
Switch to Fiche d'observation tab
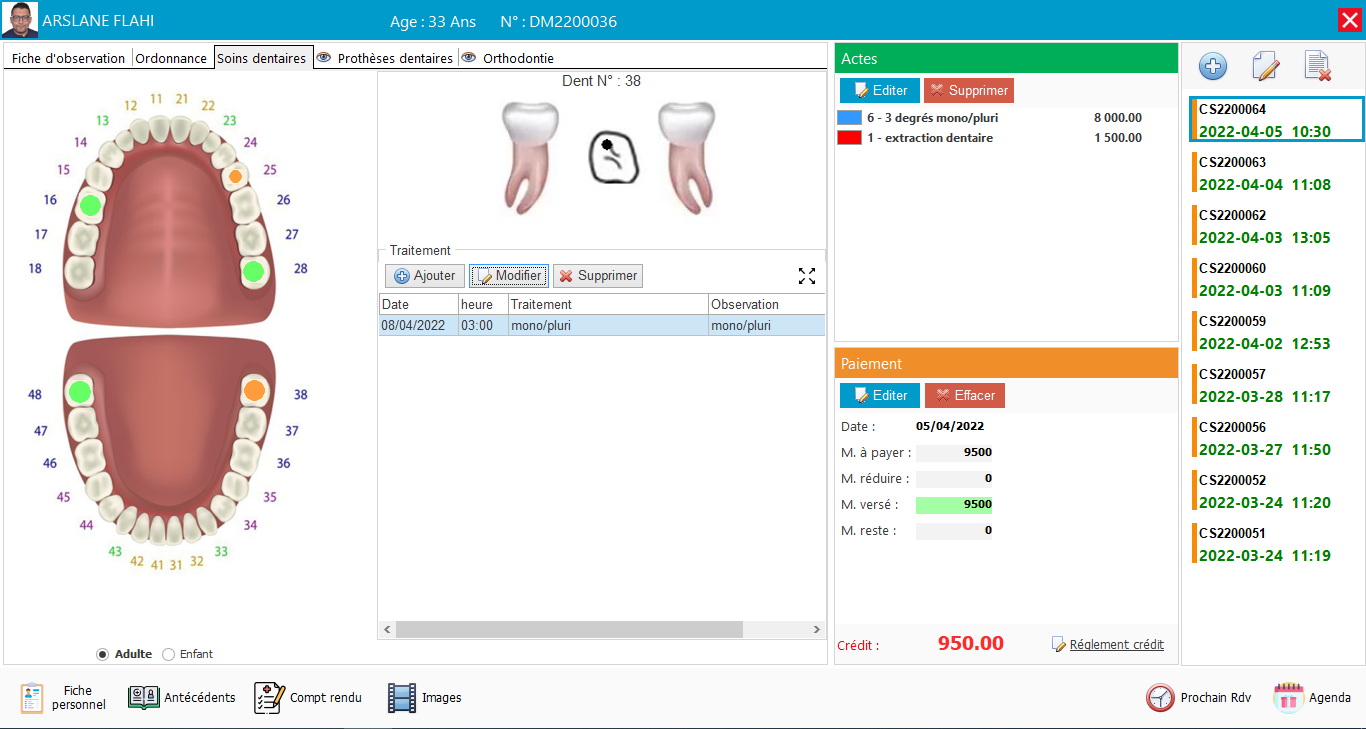point(68,58)
